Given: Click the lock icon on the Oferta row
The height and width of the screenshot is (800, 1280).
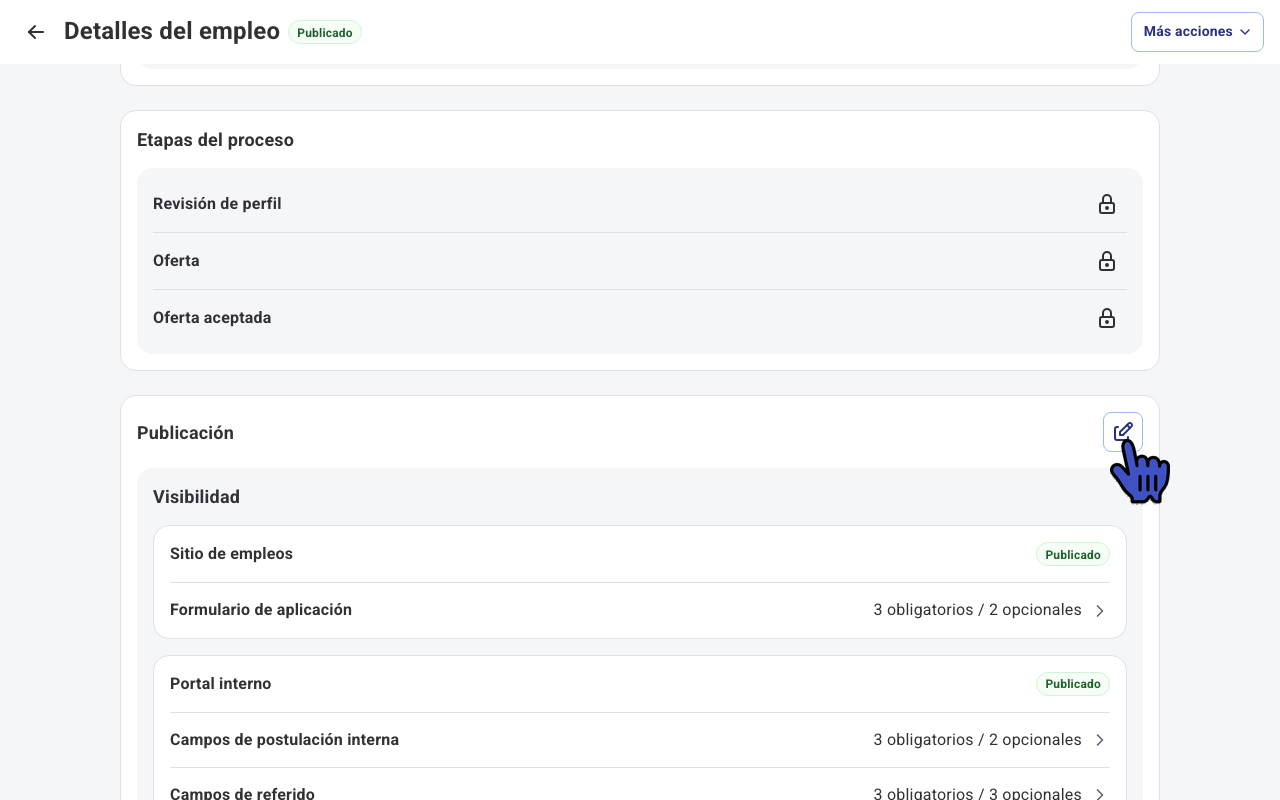Looking at the screenshot, I should point(1107,261).
